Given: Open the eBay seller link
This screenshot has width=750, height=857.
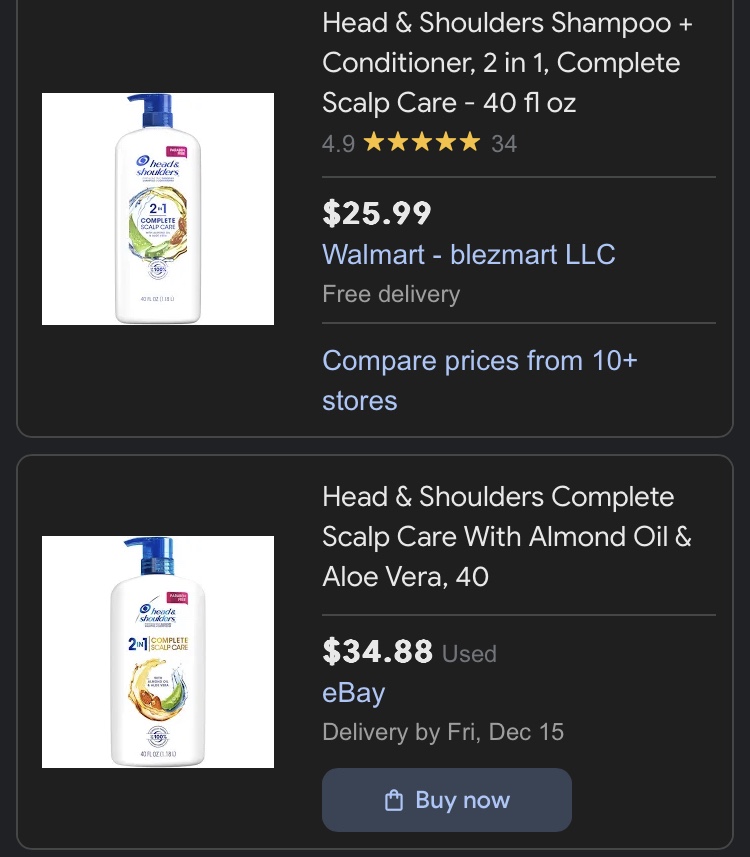Looking at the screenshot, I should click(x=353, y=693).
